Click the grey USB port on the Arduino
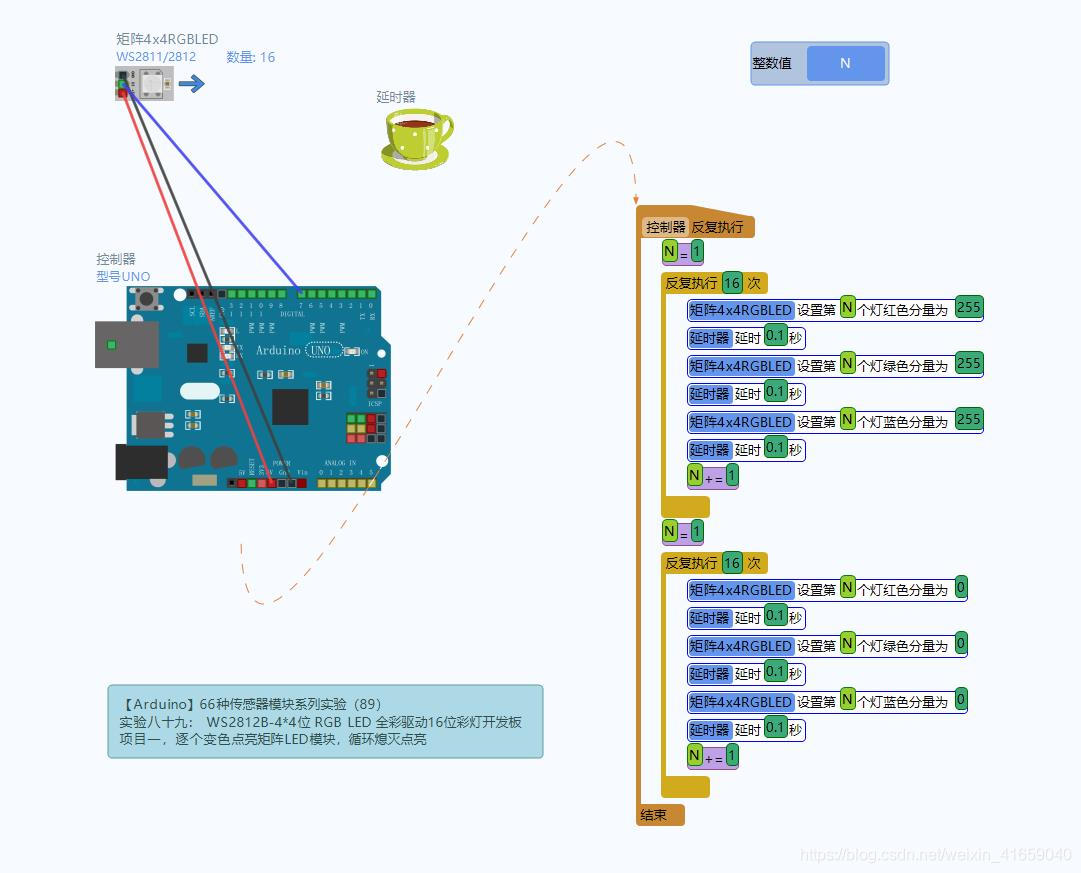This screenshot has height=873, width=1081. tap(127, 344)
